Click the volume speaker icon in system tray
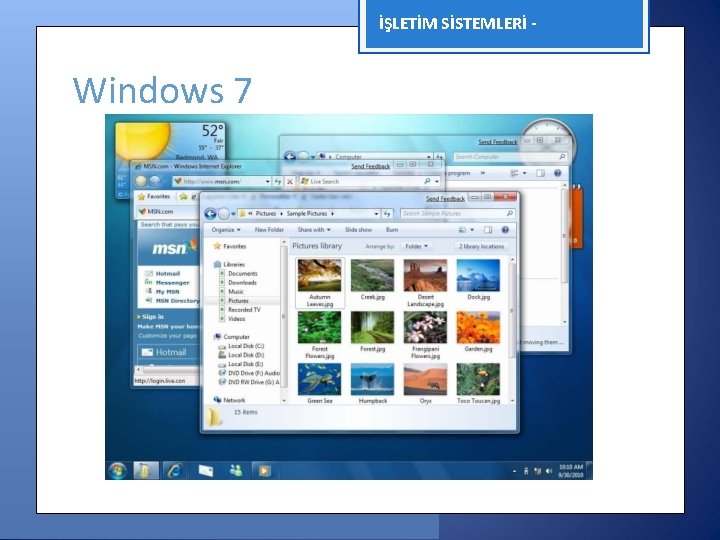720x540 pixels. coord(549,471)
